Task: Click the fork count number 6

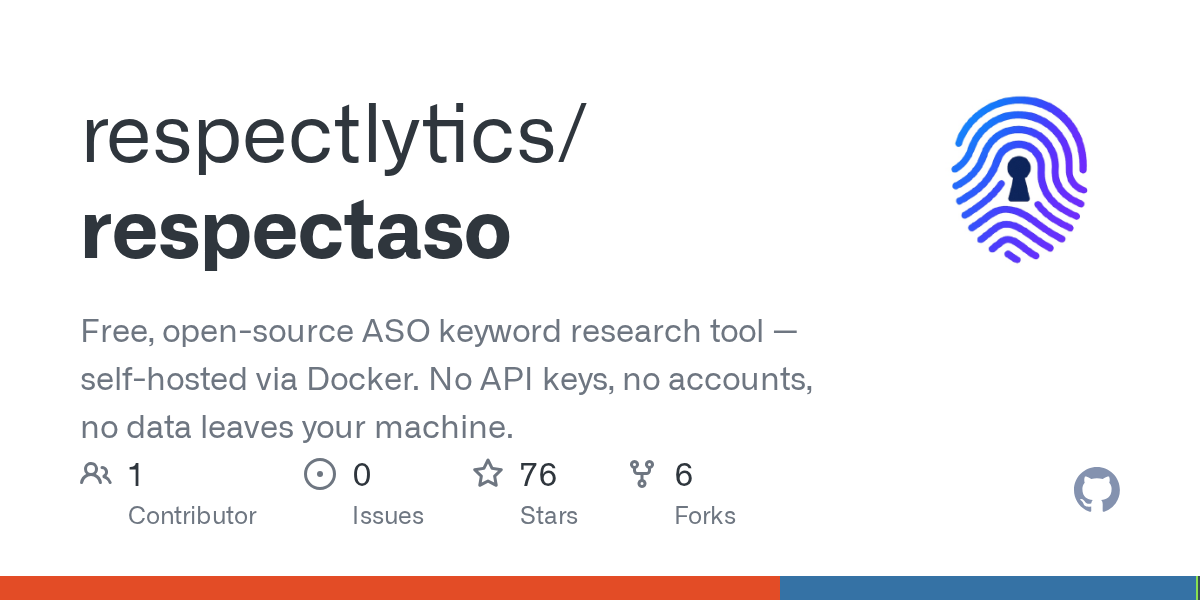Action: click(684, 474)
